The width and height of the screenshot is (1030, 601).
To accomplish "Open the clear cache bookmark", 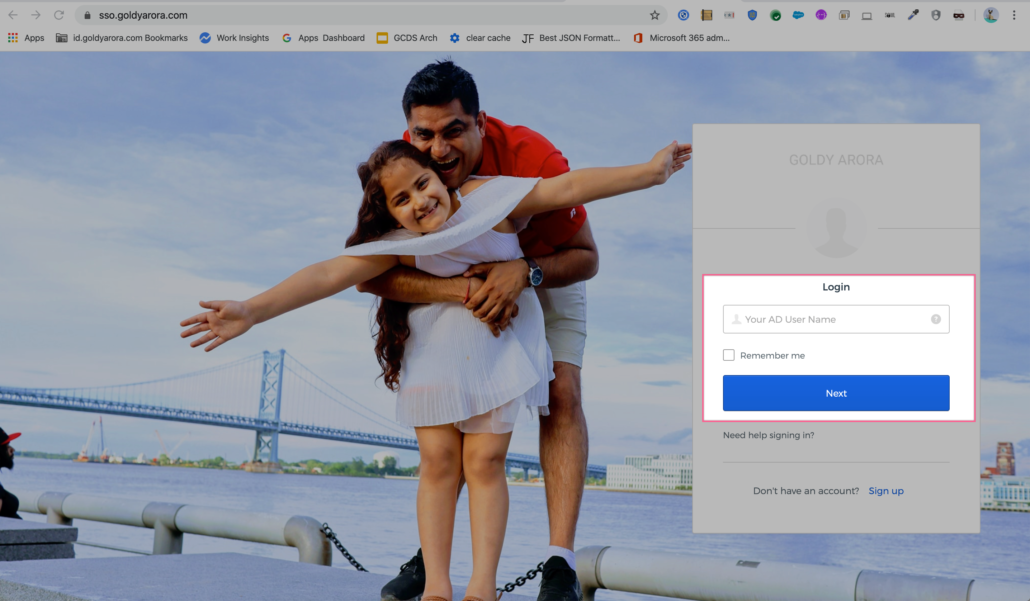I will coord(480,38).
